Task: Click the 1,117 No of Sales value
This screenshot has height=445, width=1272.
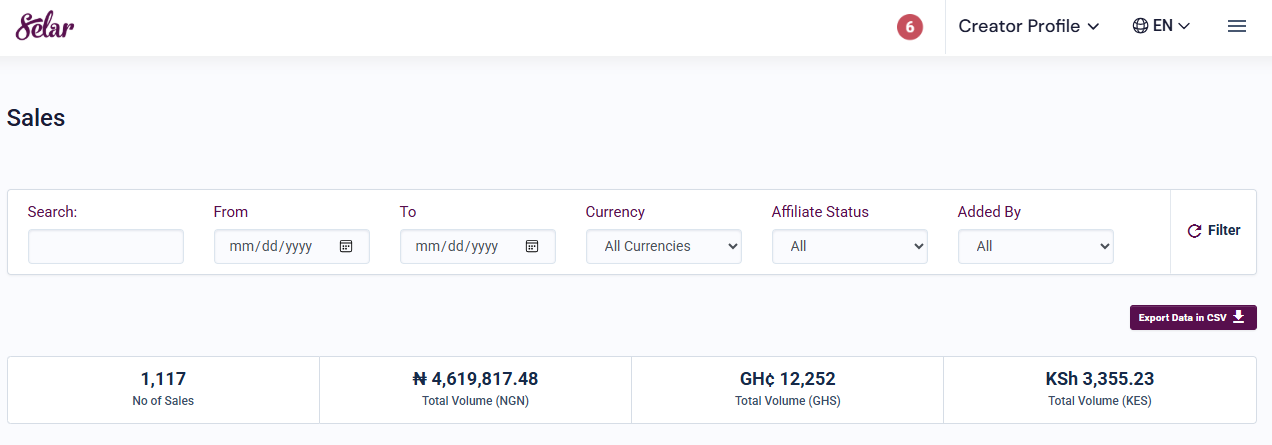Action: (x=163, y=379)
